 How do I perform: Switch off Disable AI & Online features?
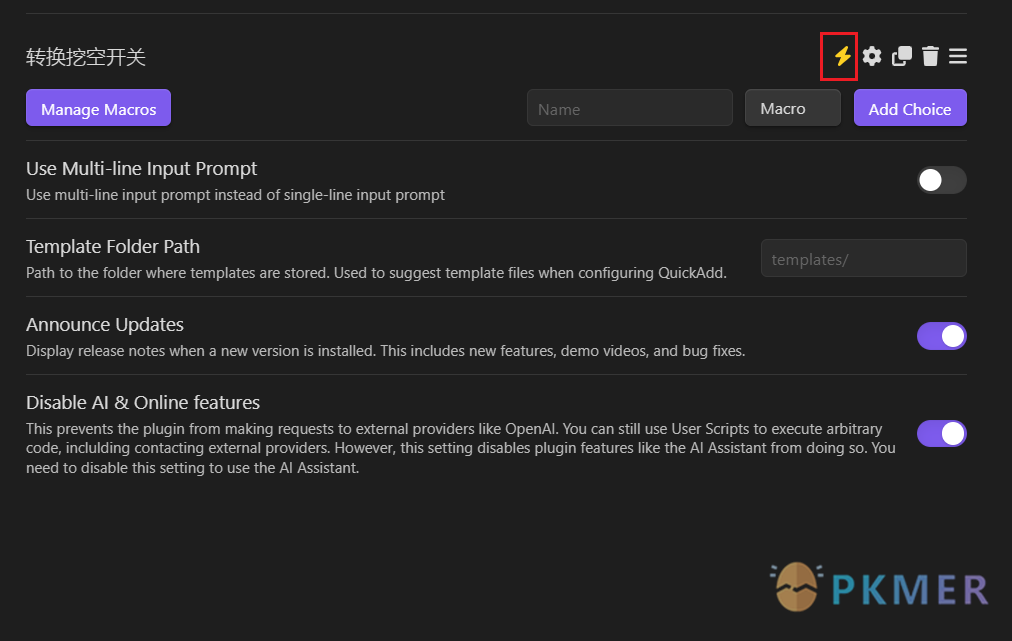coord(941,433)
